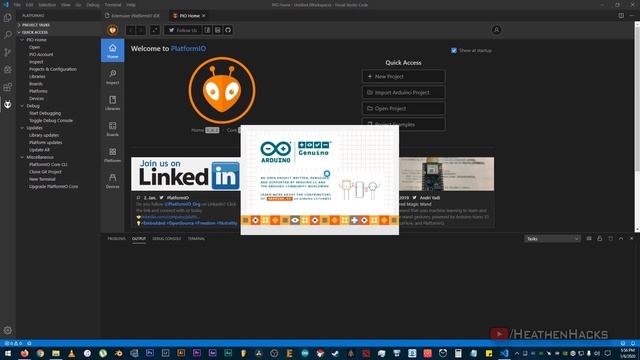Go back using PIO Home back arrow
The image size is (640, 360).
(131, 30)
